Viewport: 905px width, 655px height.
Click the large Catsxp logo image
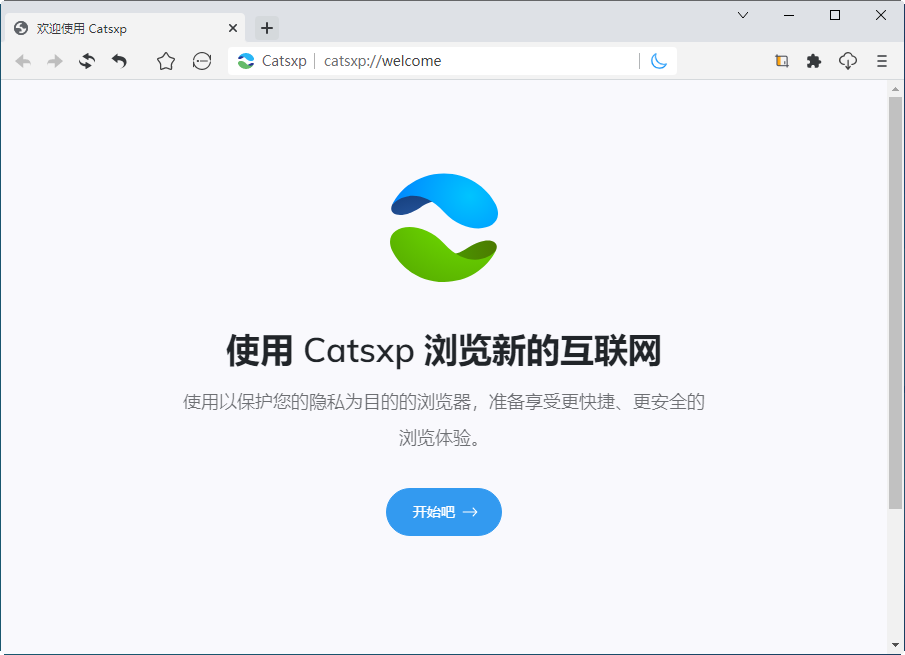pos(444,227)
